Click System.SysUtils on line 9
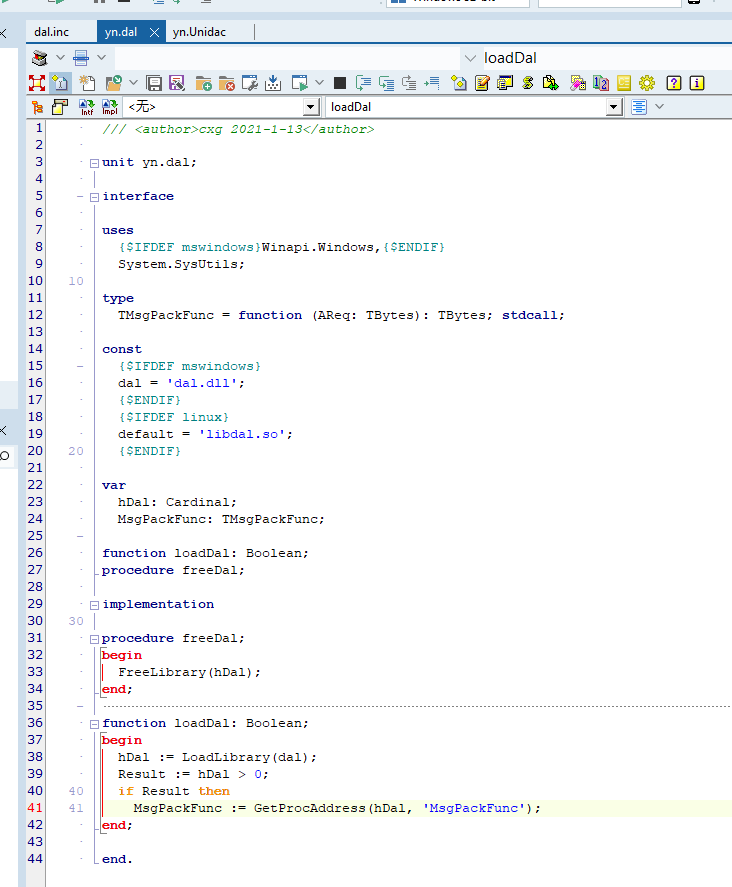This screenshot has height=887, width=732. tap(181, 264)
